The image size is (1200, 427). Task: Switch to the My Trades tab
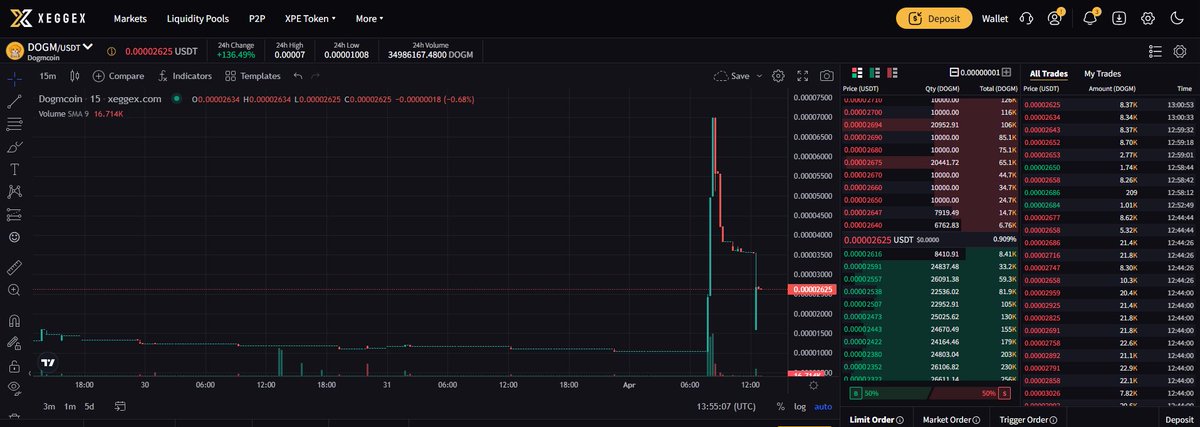[x=1102, y=74]
